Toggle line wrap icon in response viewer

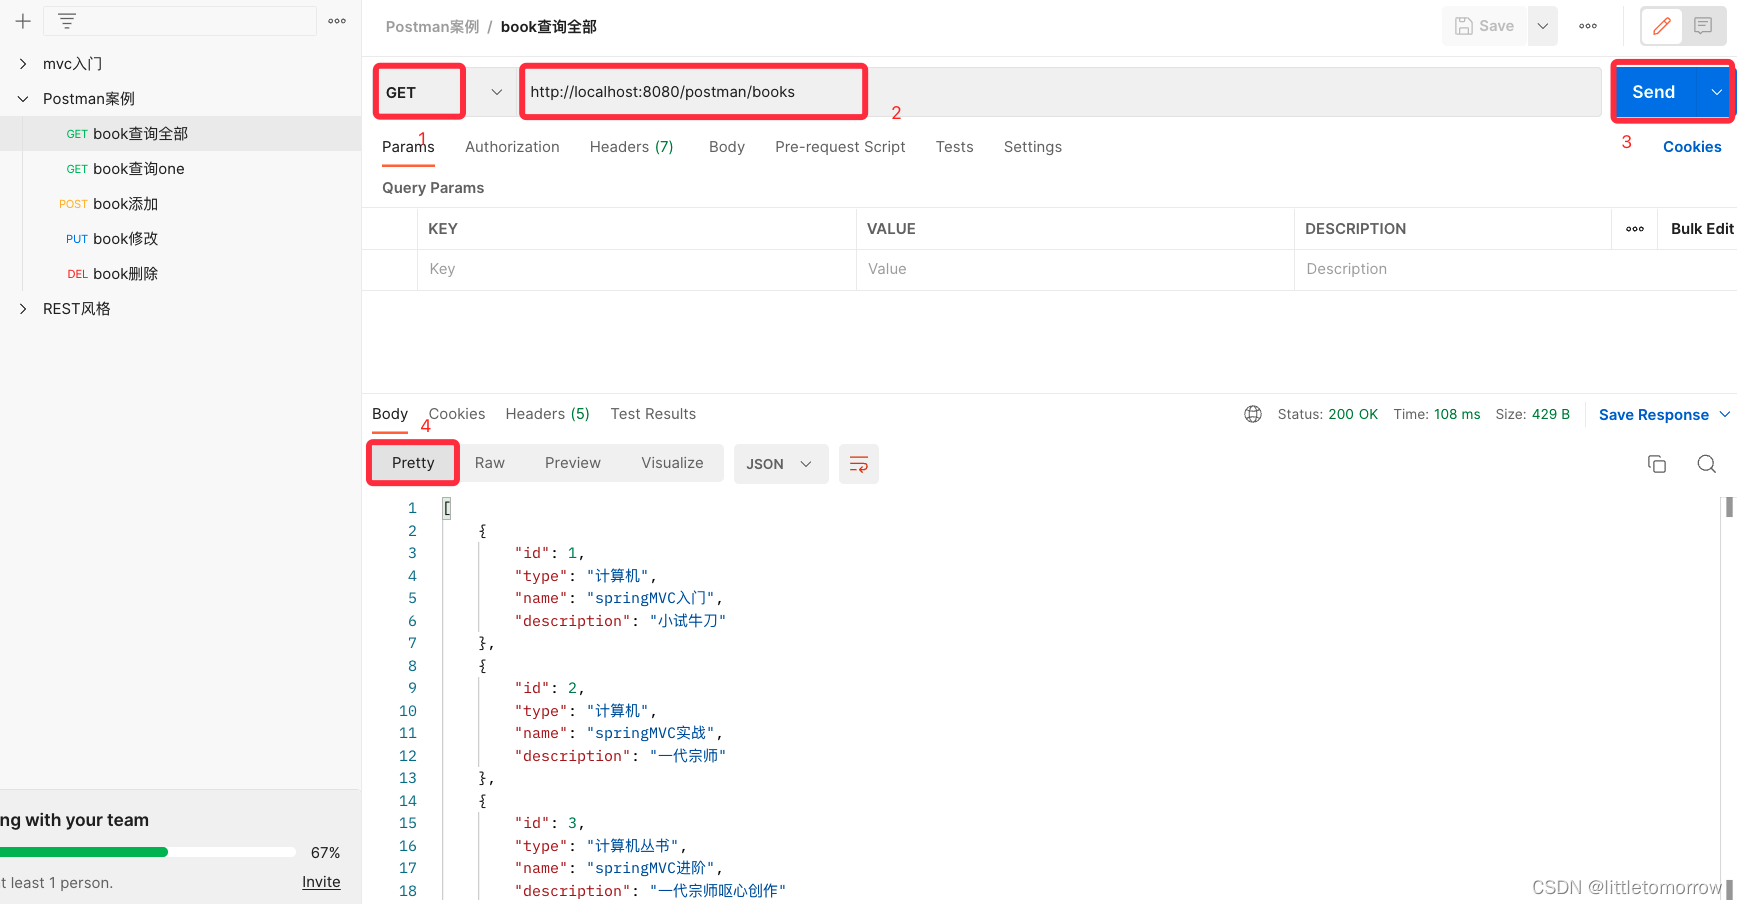click(x=859, y=464)
